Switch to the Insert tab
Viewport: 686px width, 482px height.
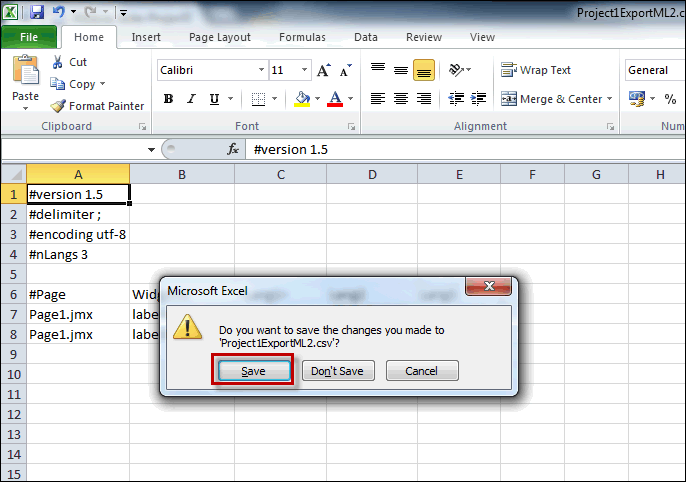pyautogui.click(x=146, y=37)
